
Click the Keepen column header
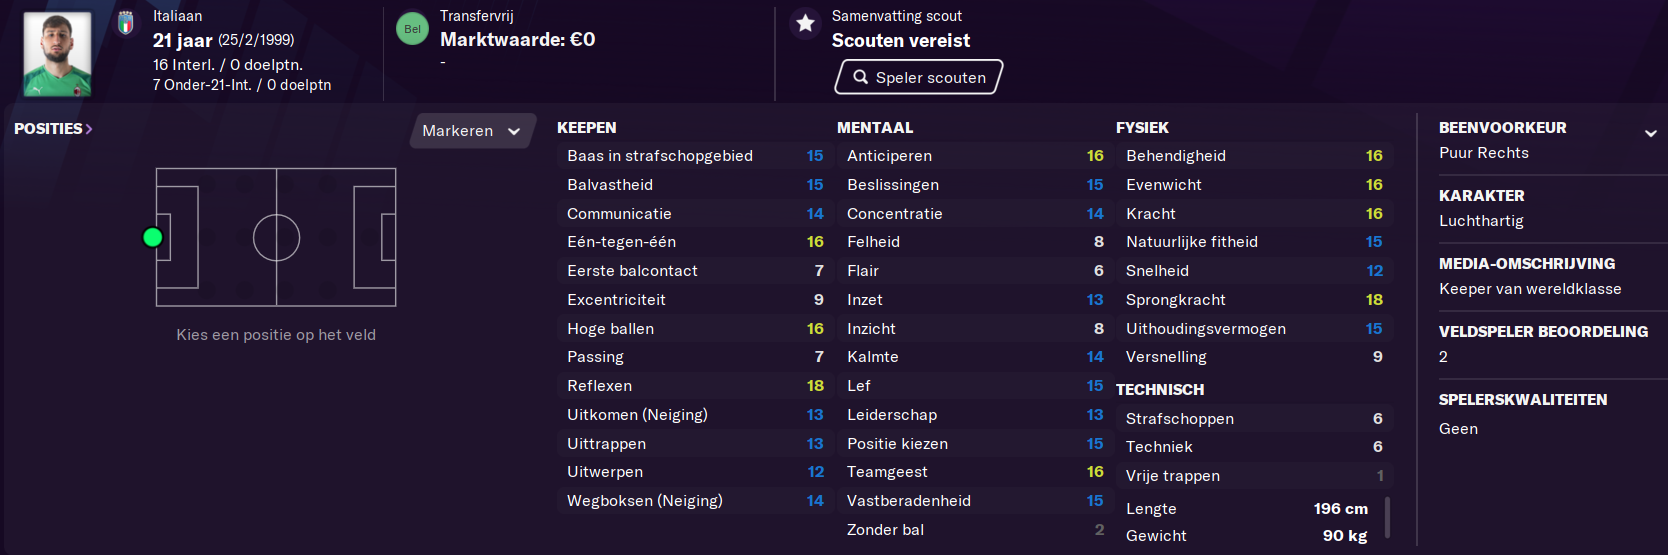pos(587,128)
